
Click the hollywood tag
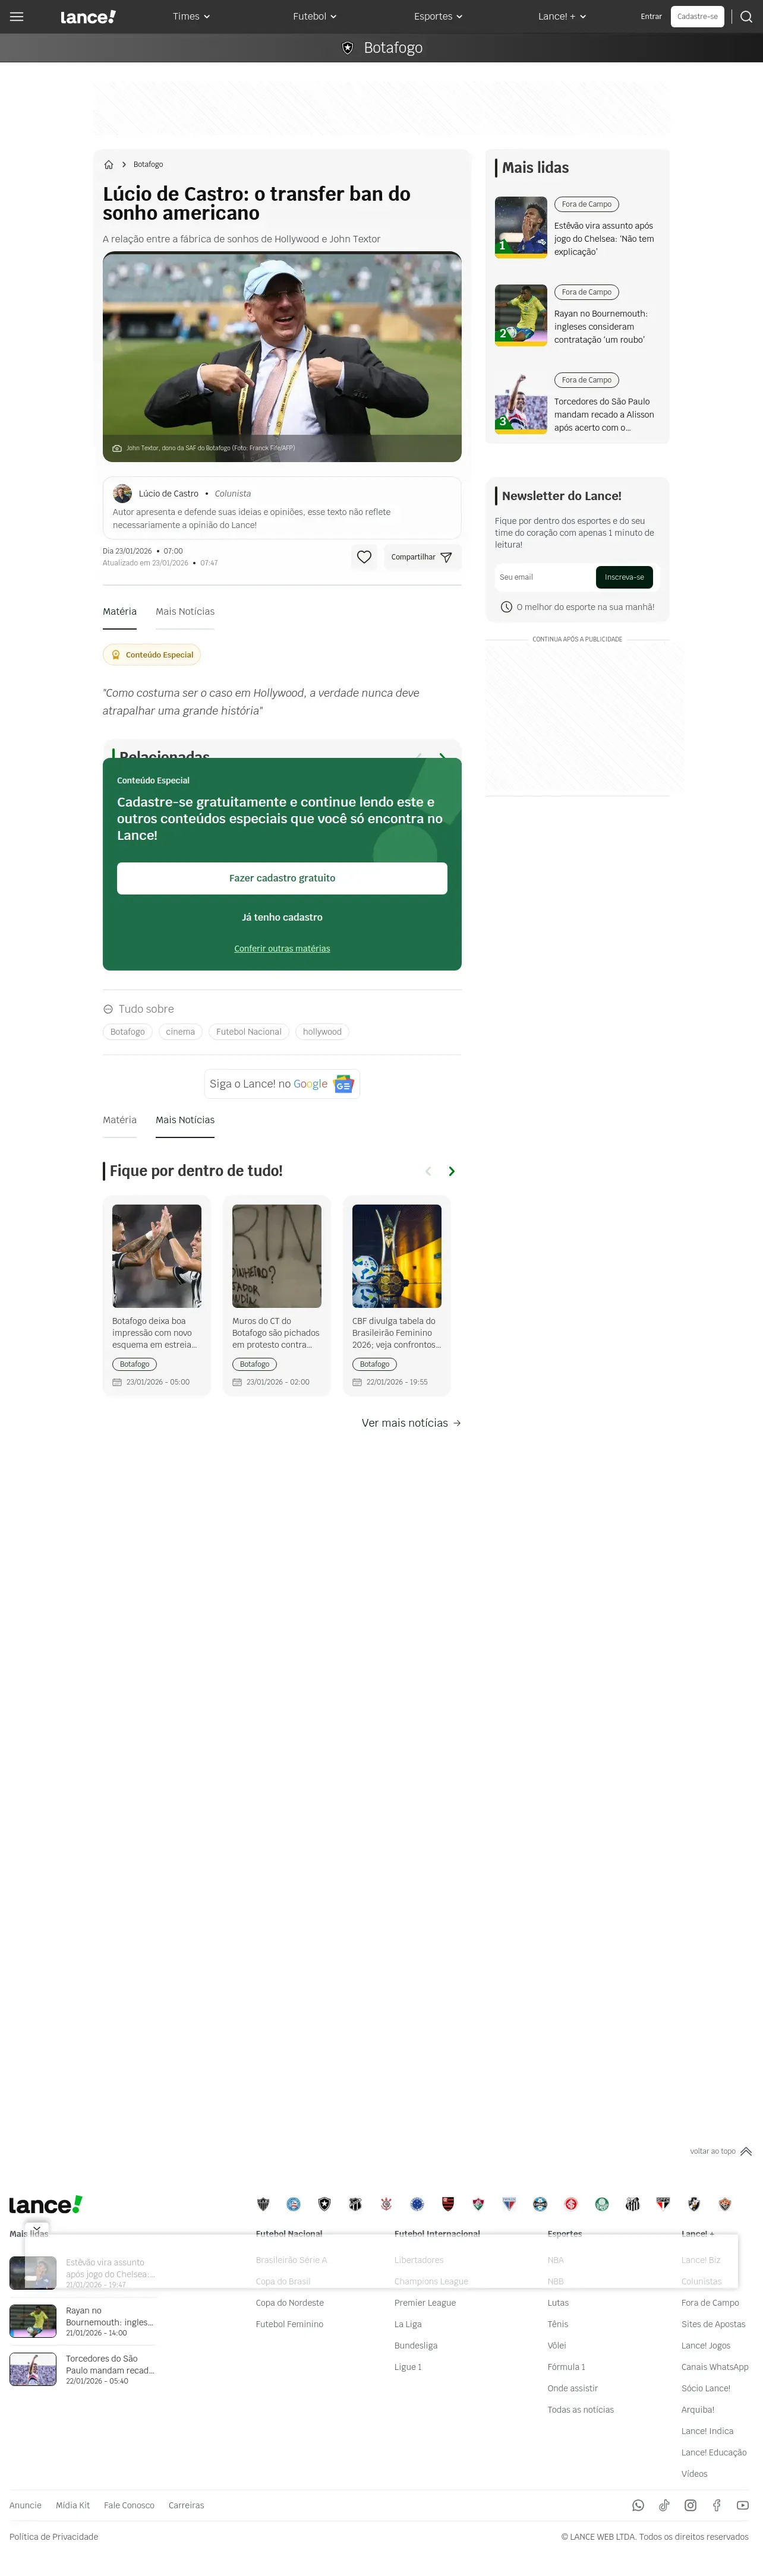click(x=322, y=1032)
